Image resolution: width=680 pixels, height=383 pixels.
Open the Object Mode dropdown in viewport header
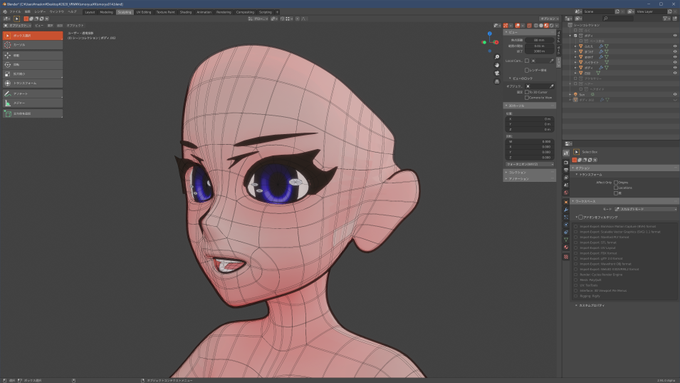pos(18,26)
